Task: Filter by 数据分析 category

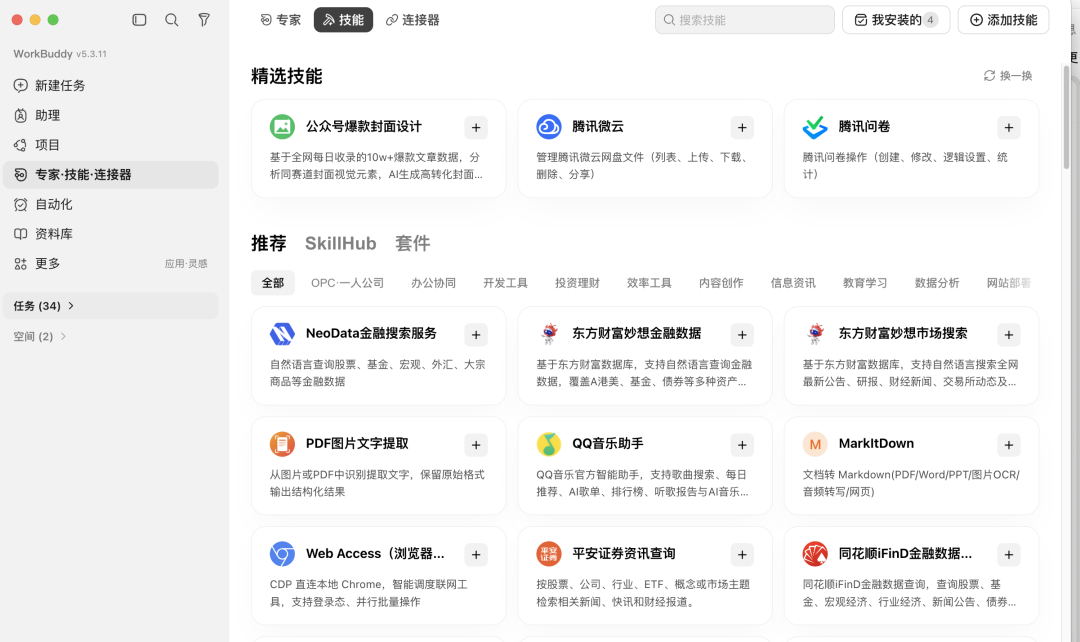Action: [937, 283]
